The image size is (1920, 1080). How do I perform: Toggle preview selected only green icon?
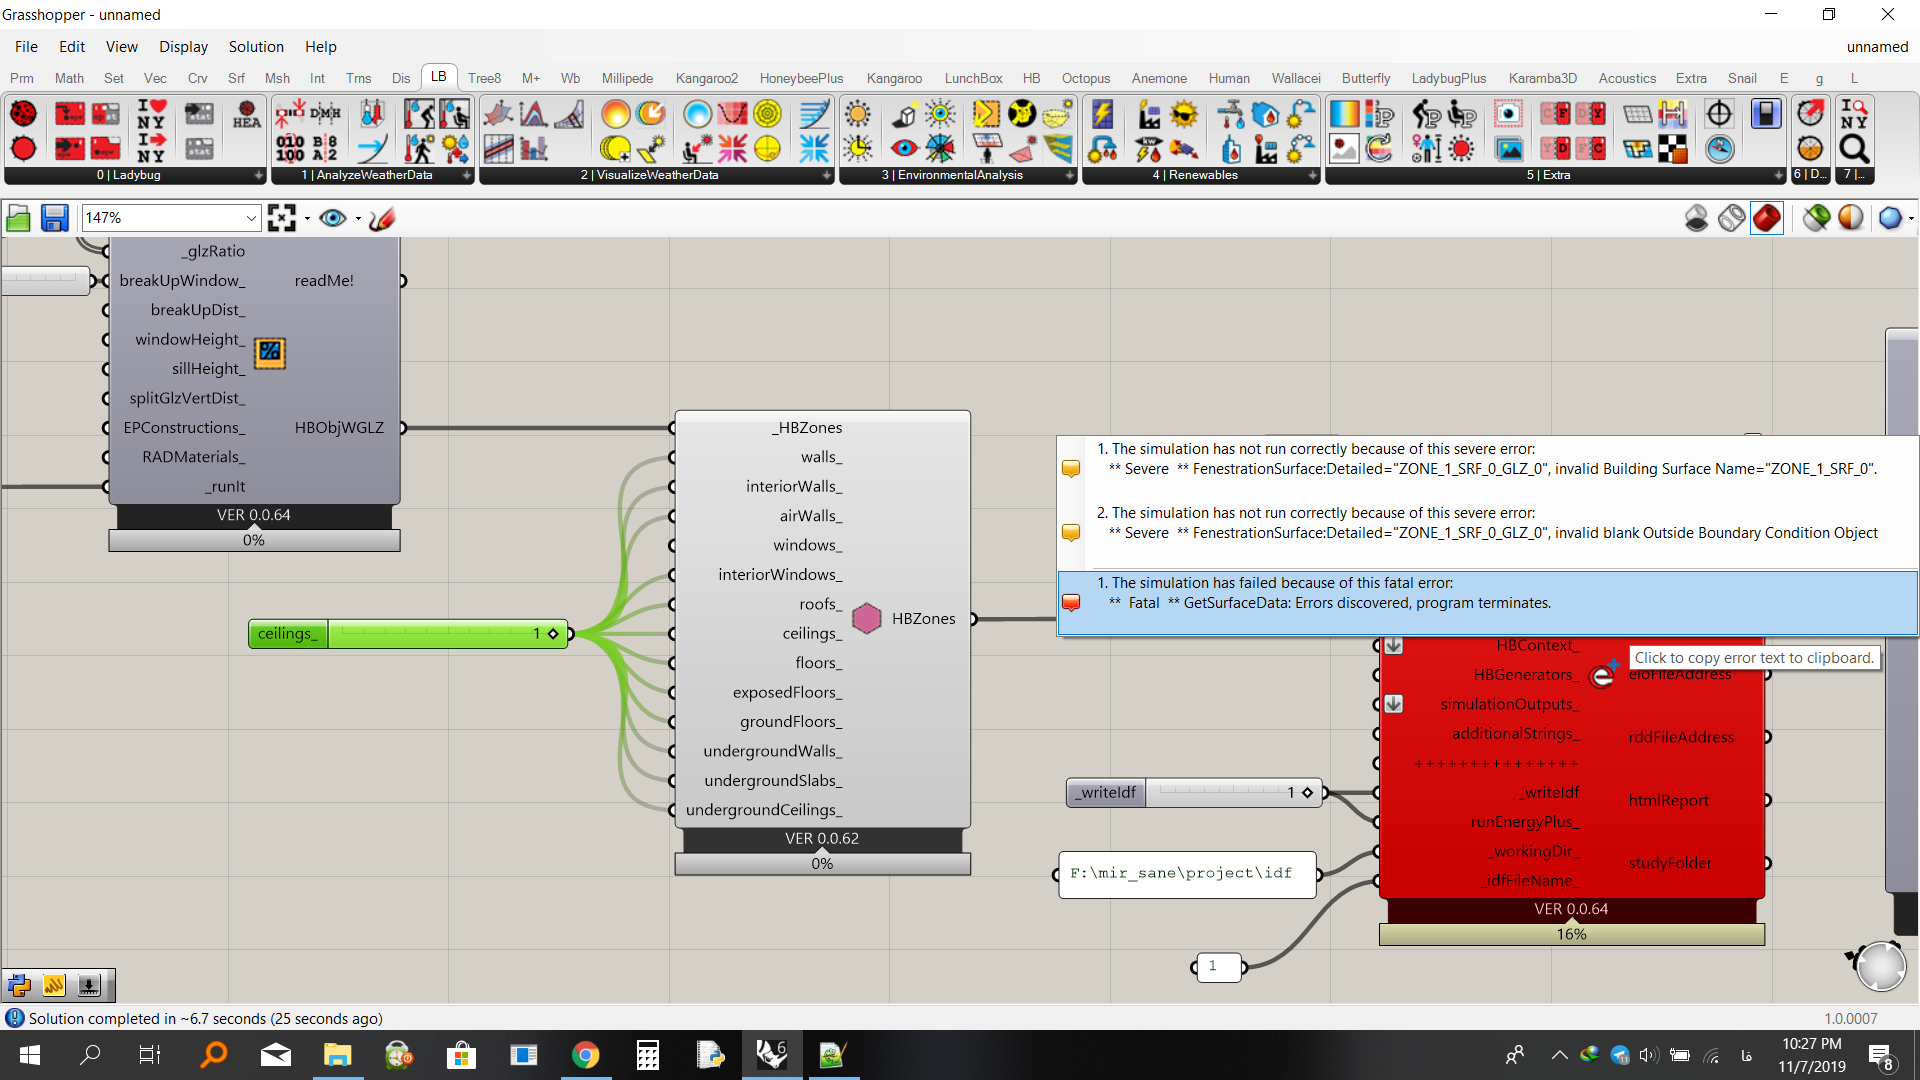[1817, 218]
